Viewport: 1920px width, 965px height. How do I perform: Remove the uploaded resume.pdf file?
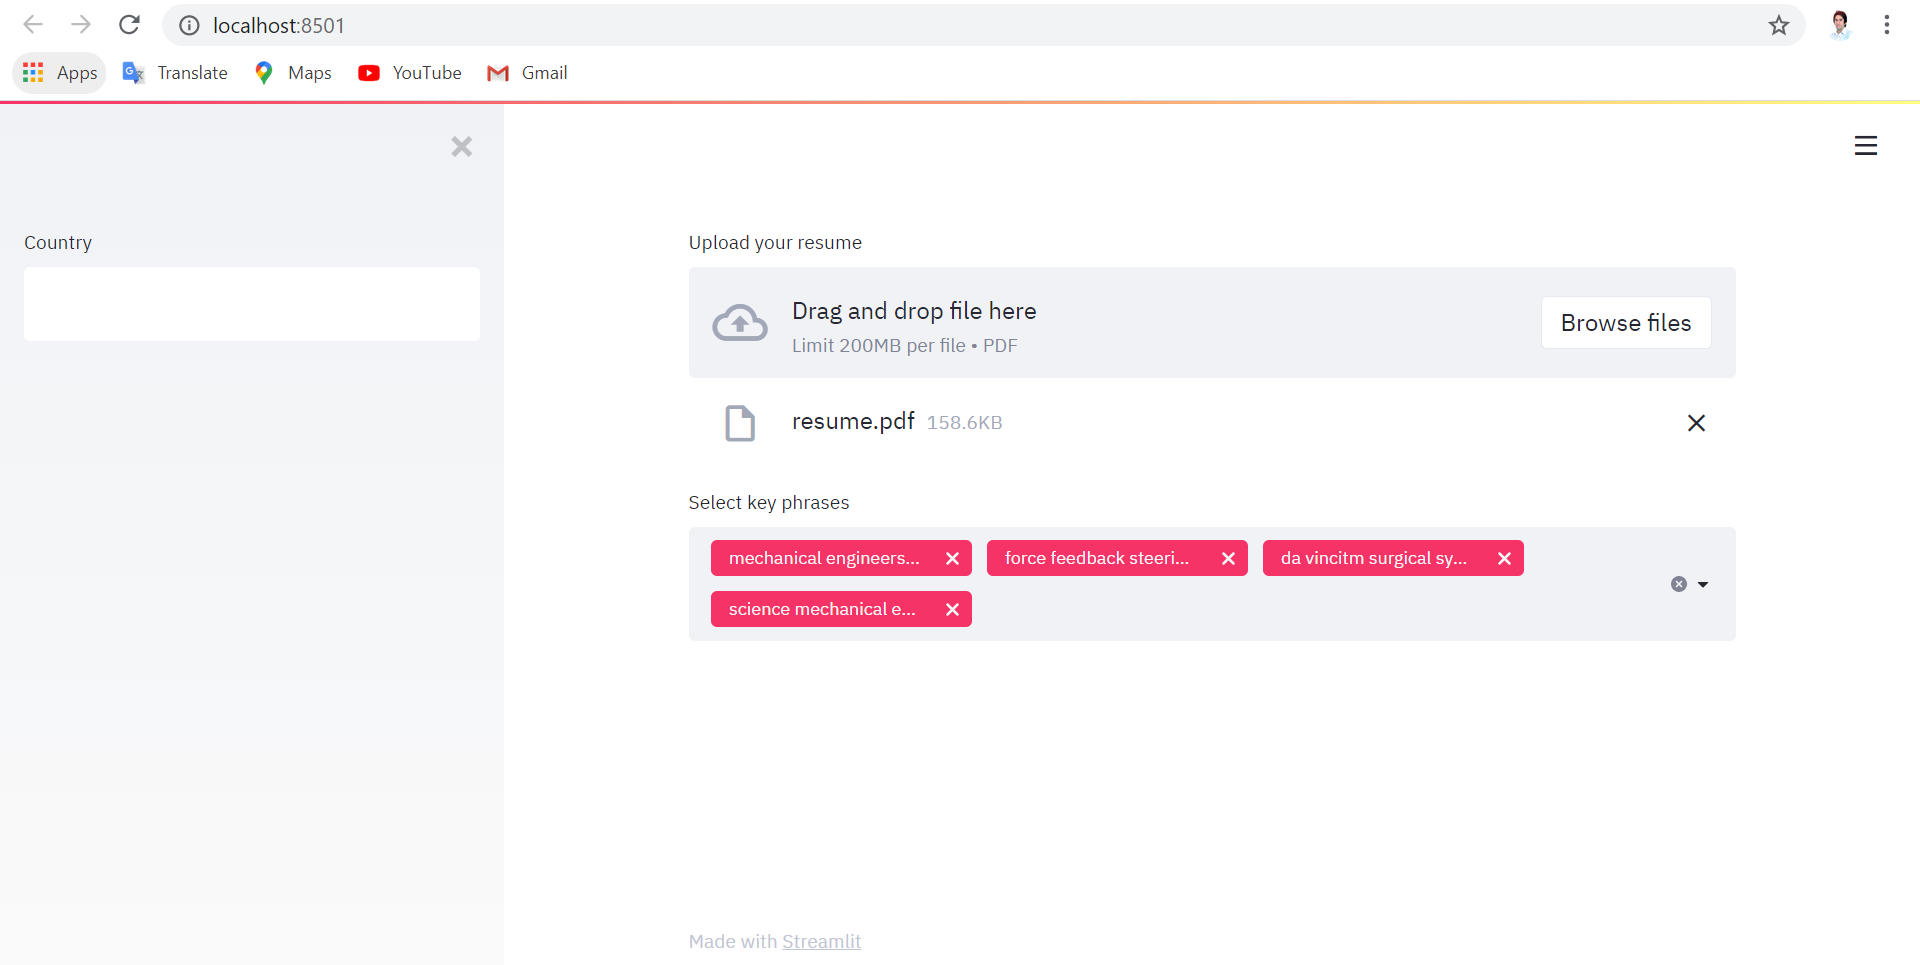[1696, 423]
